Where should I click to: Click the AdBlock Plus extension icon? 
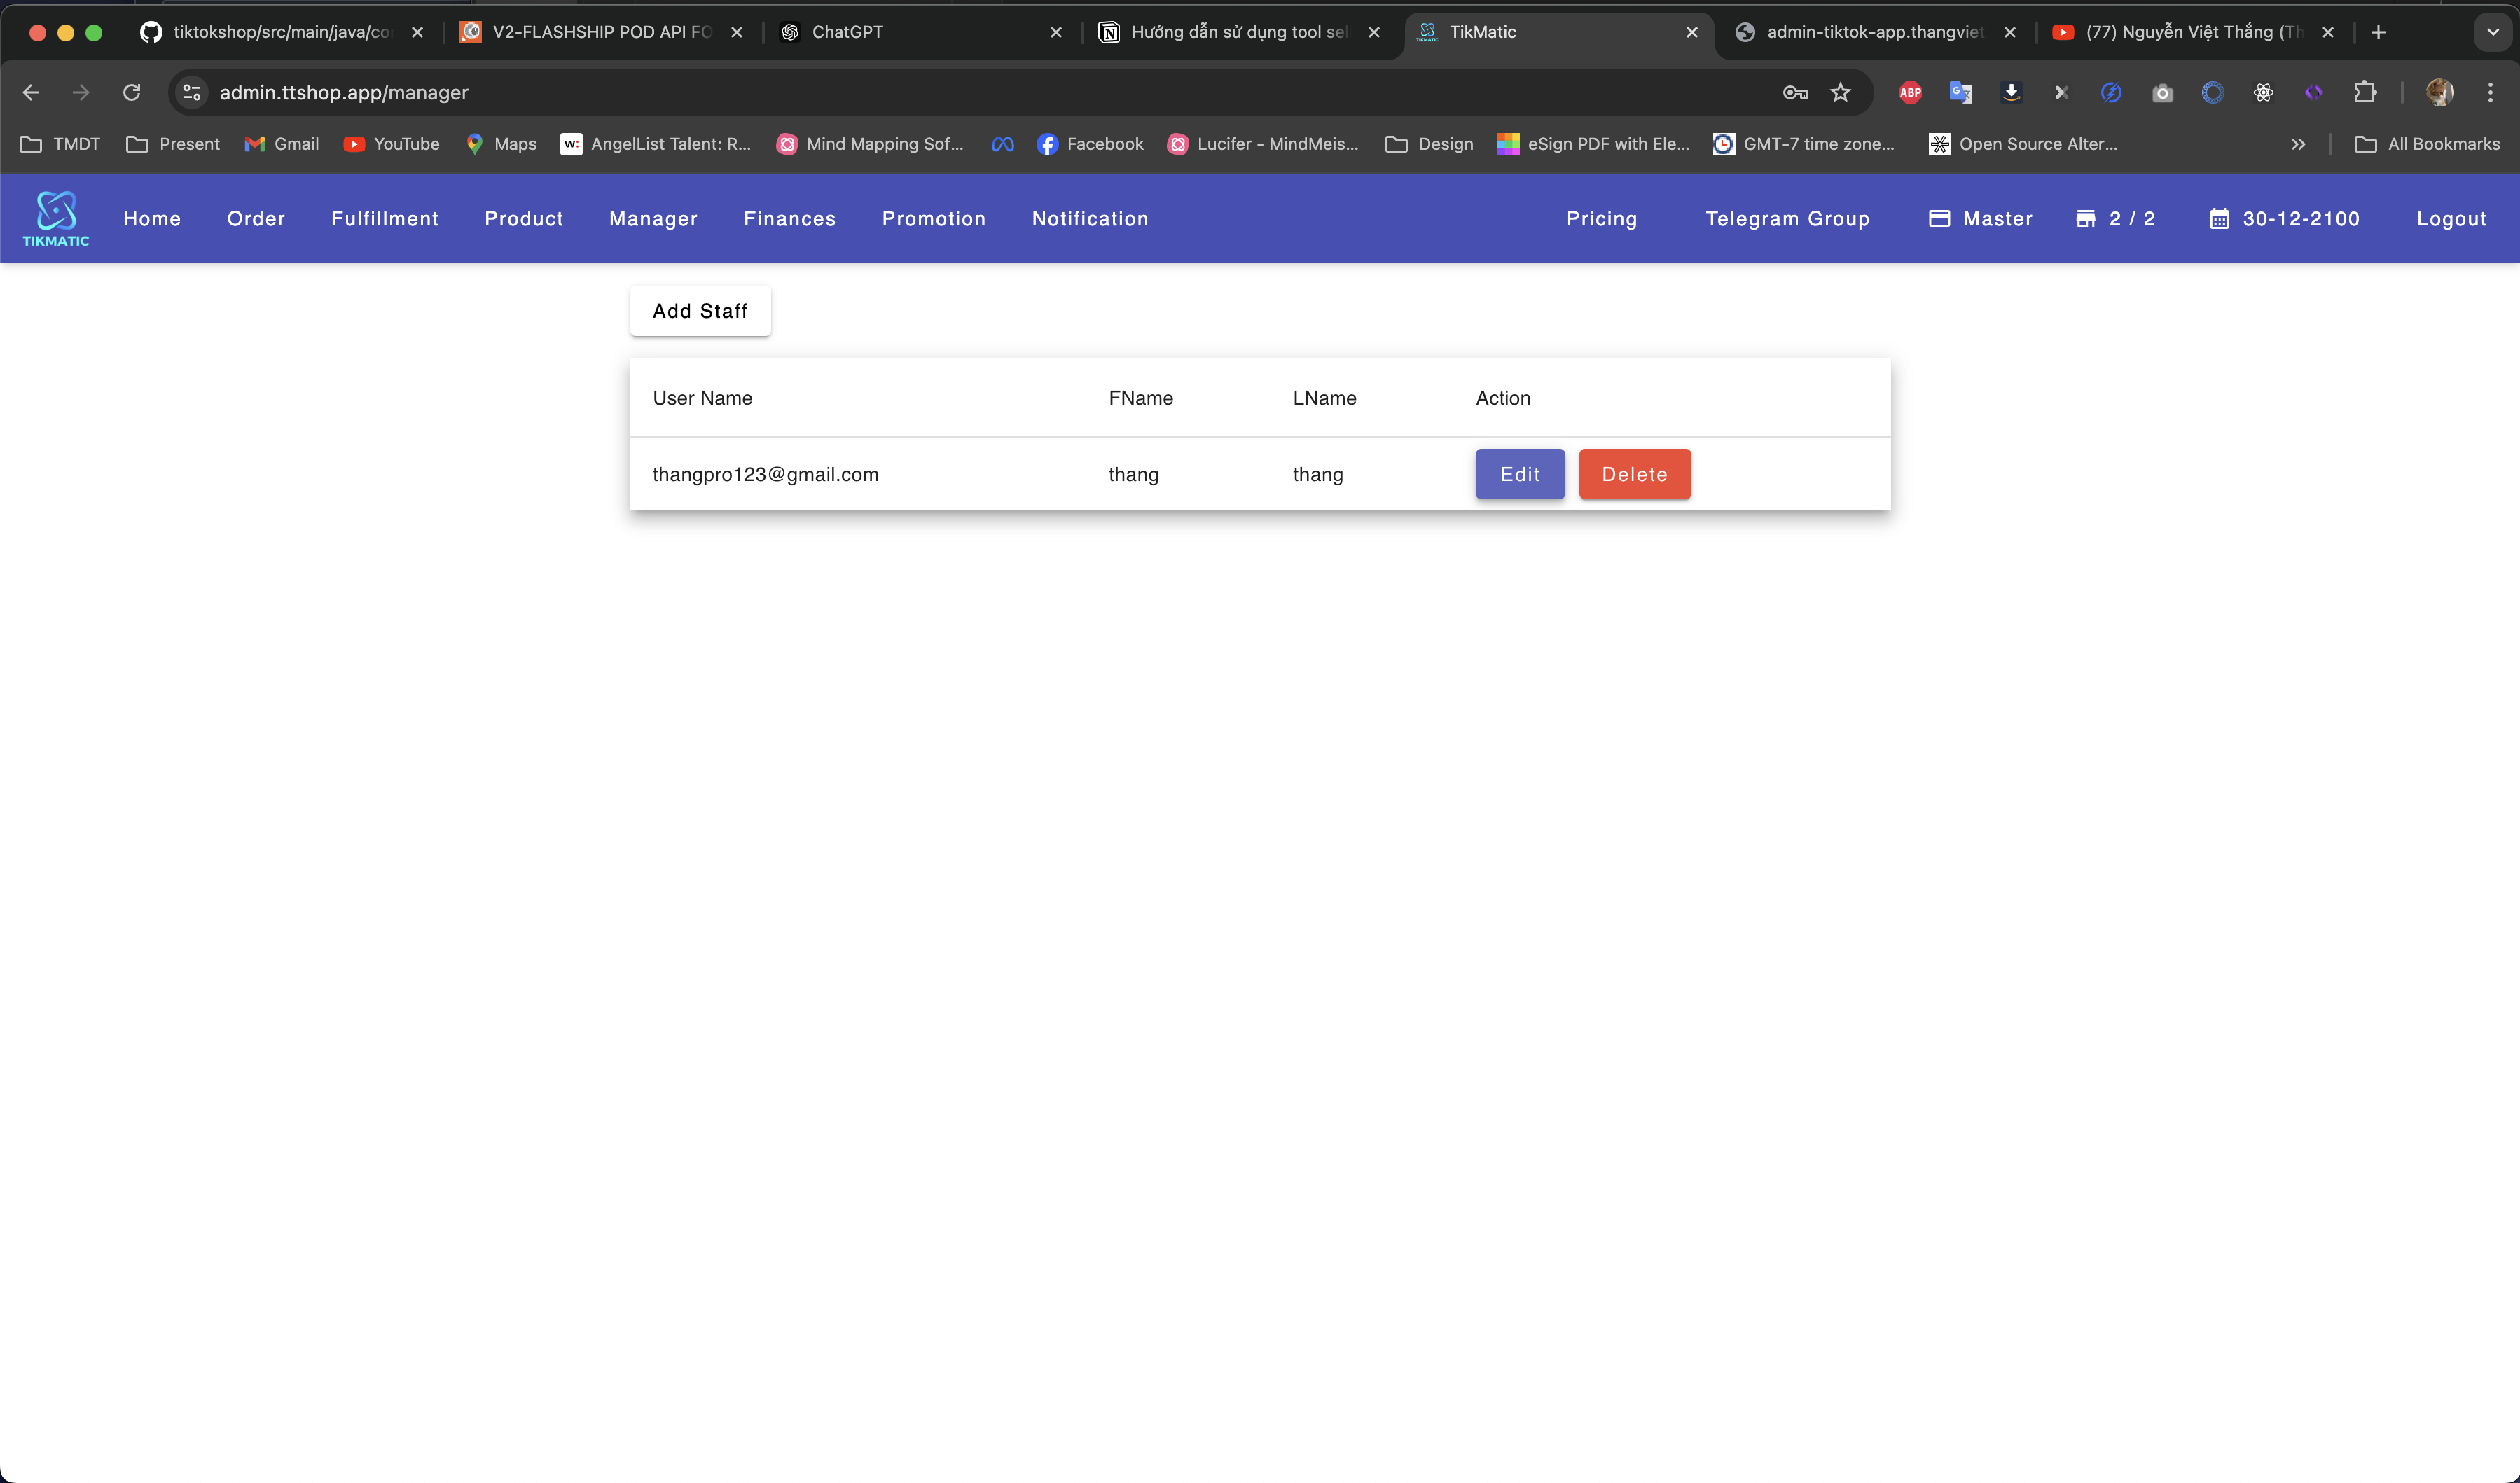pos(1910,92)
